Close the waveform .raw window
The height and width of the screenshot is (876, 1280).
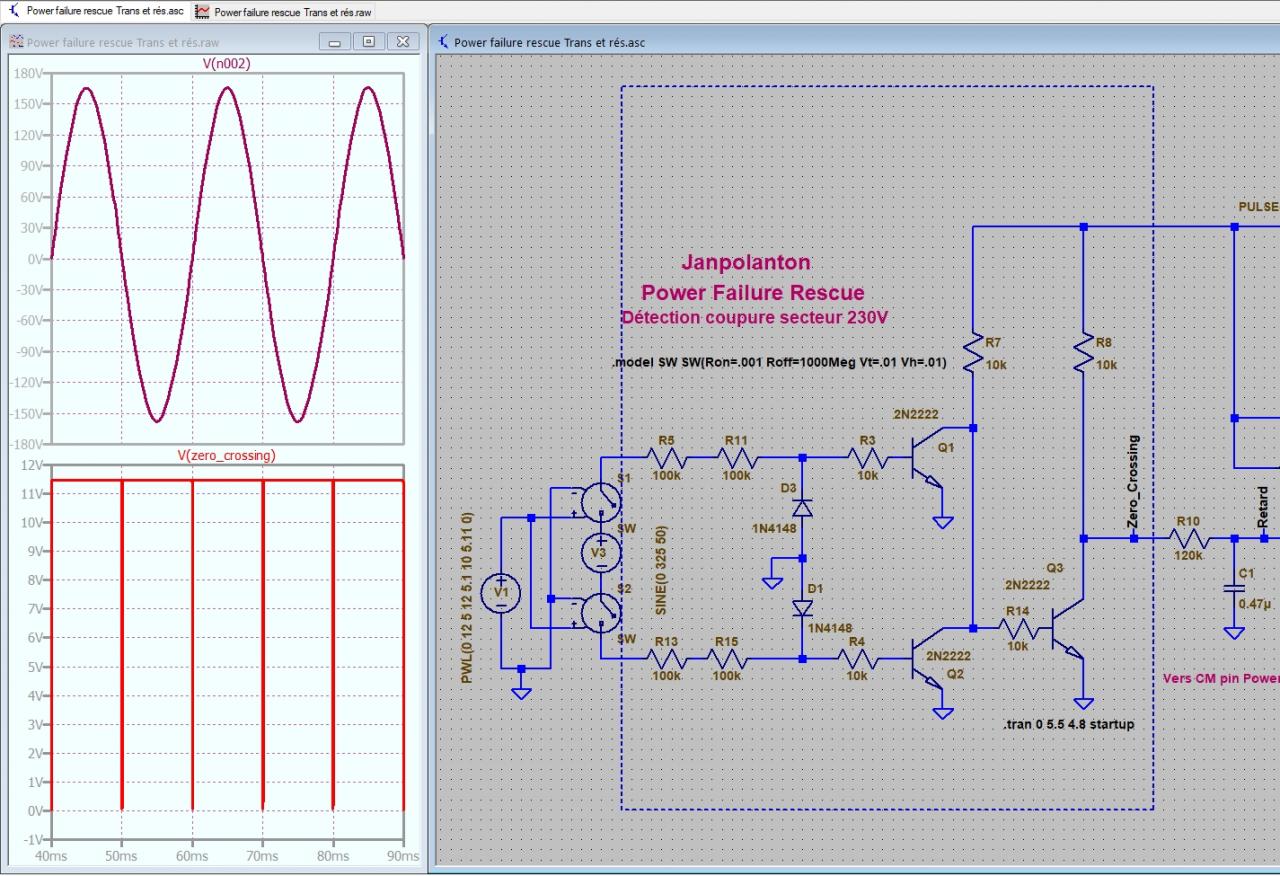[x=403, y=42]
